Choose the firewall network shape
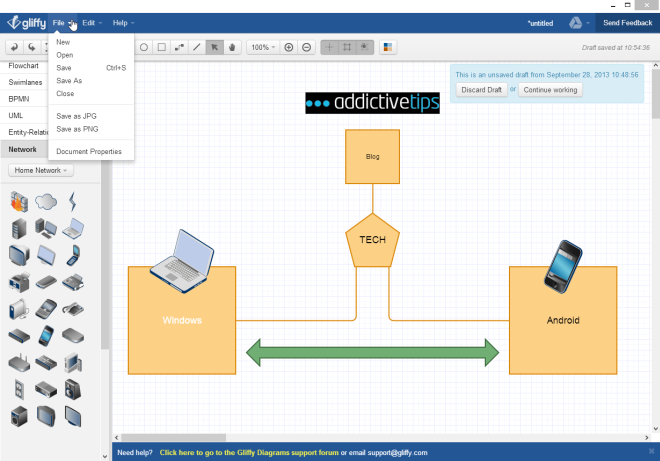This screenshot has width=660, height=461. tap(19, 201)
